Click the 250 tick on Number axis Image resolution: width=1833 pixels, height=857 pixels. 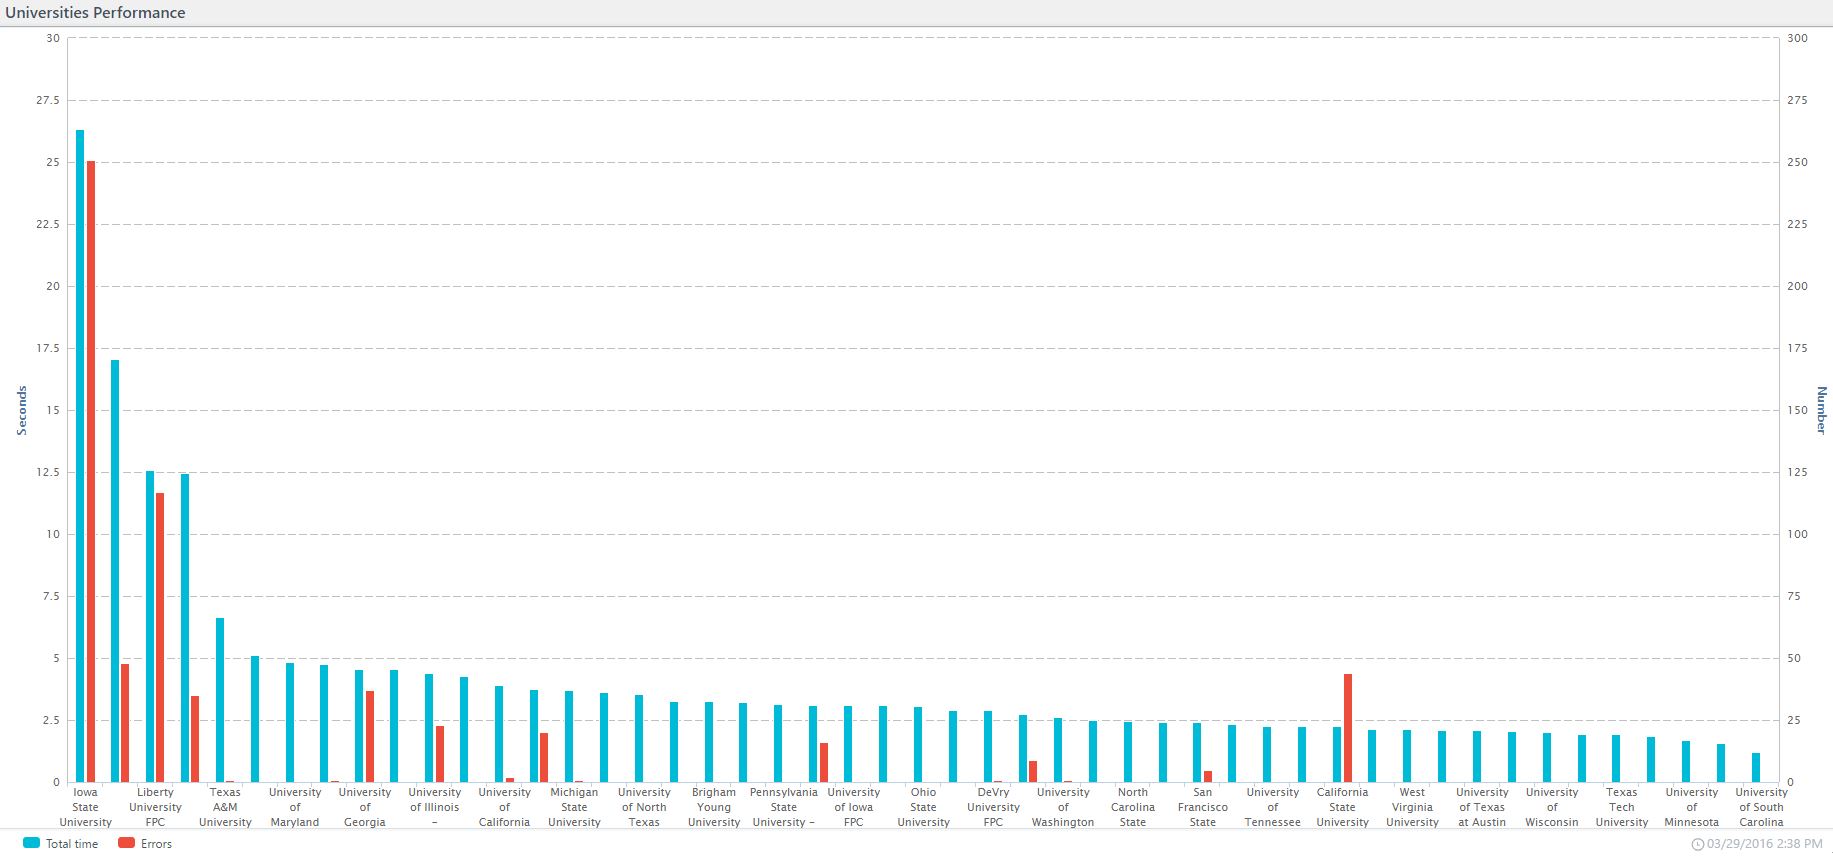point(1798,162)
